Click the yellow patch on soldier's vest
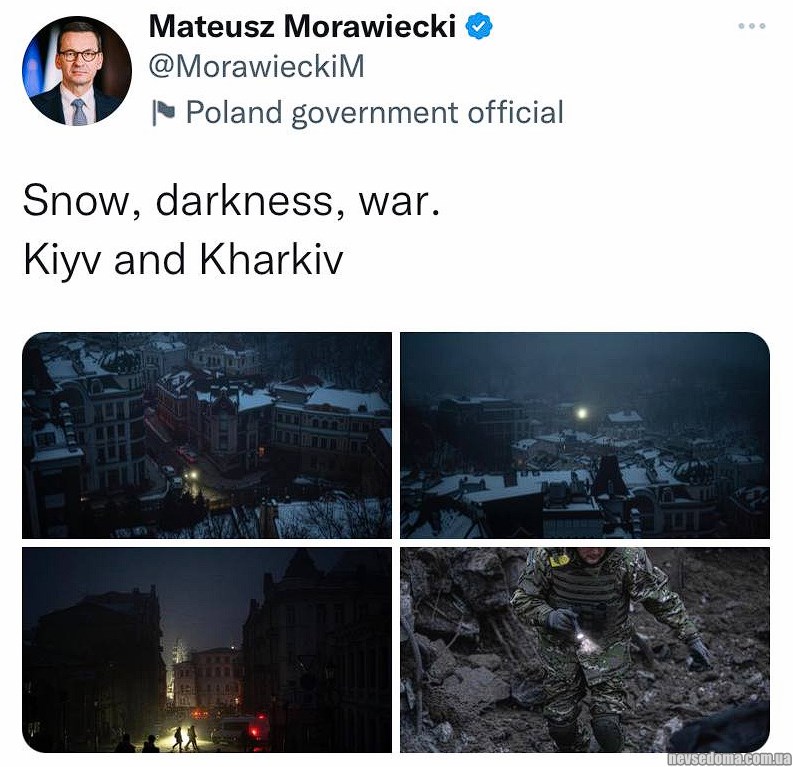Image resolution: width=793 pixels, height=767 pixels. (x=560, y=560)
